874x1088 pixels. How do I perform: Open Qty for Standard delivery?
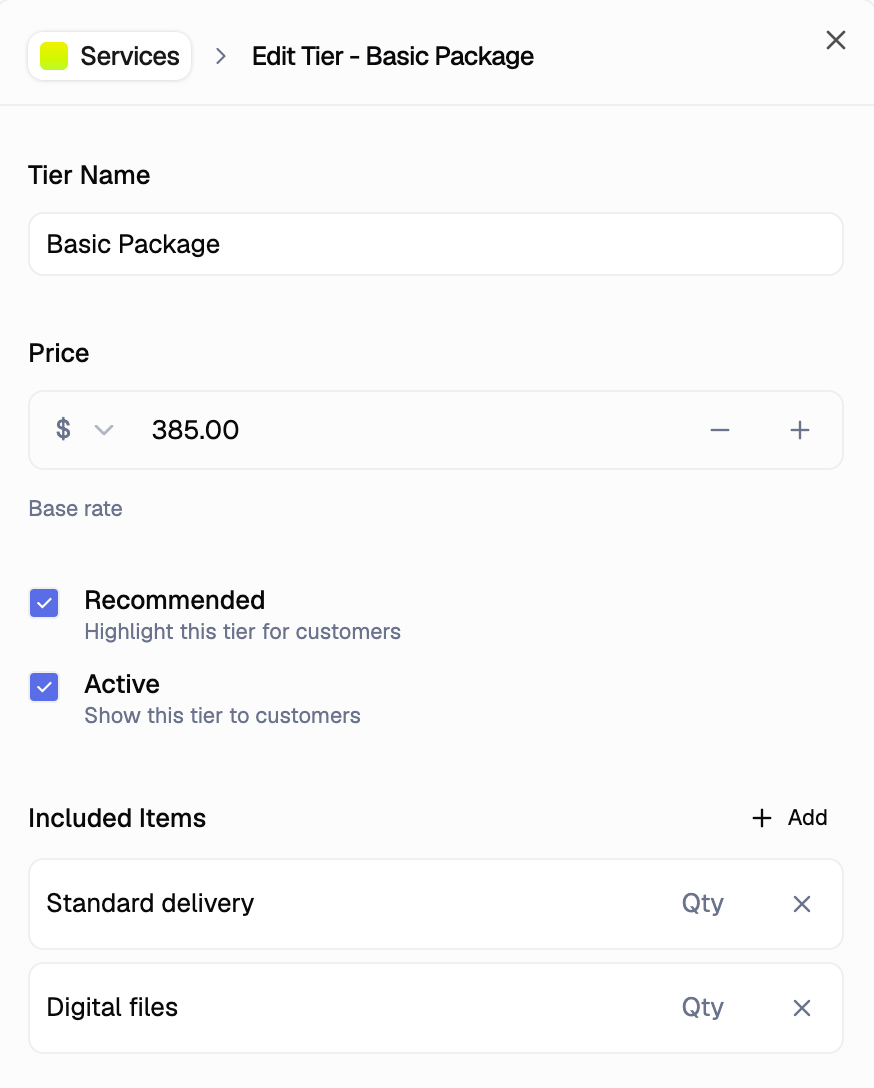click(703, 904)
